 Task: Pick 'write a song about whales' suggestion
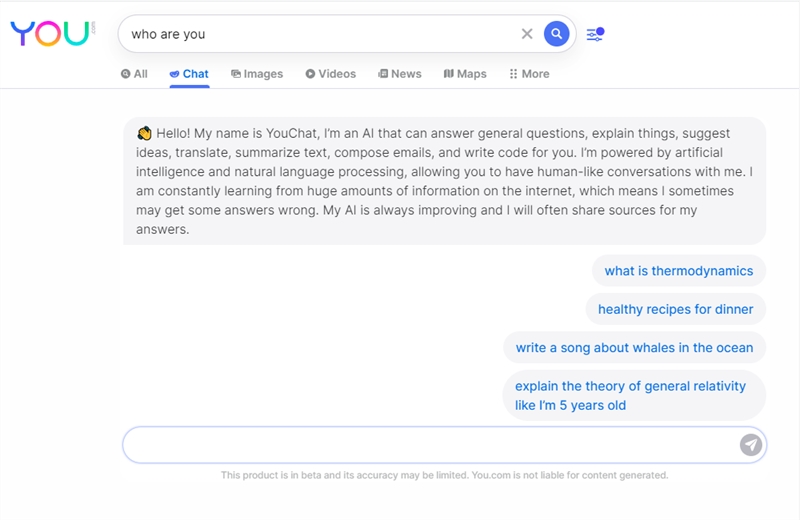click(634, 348)
